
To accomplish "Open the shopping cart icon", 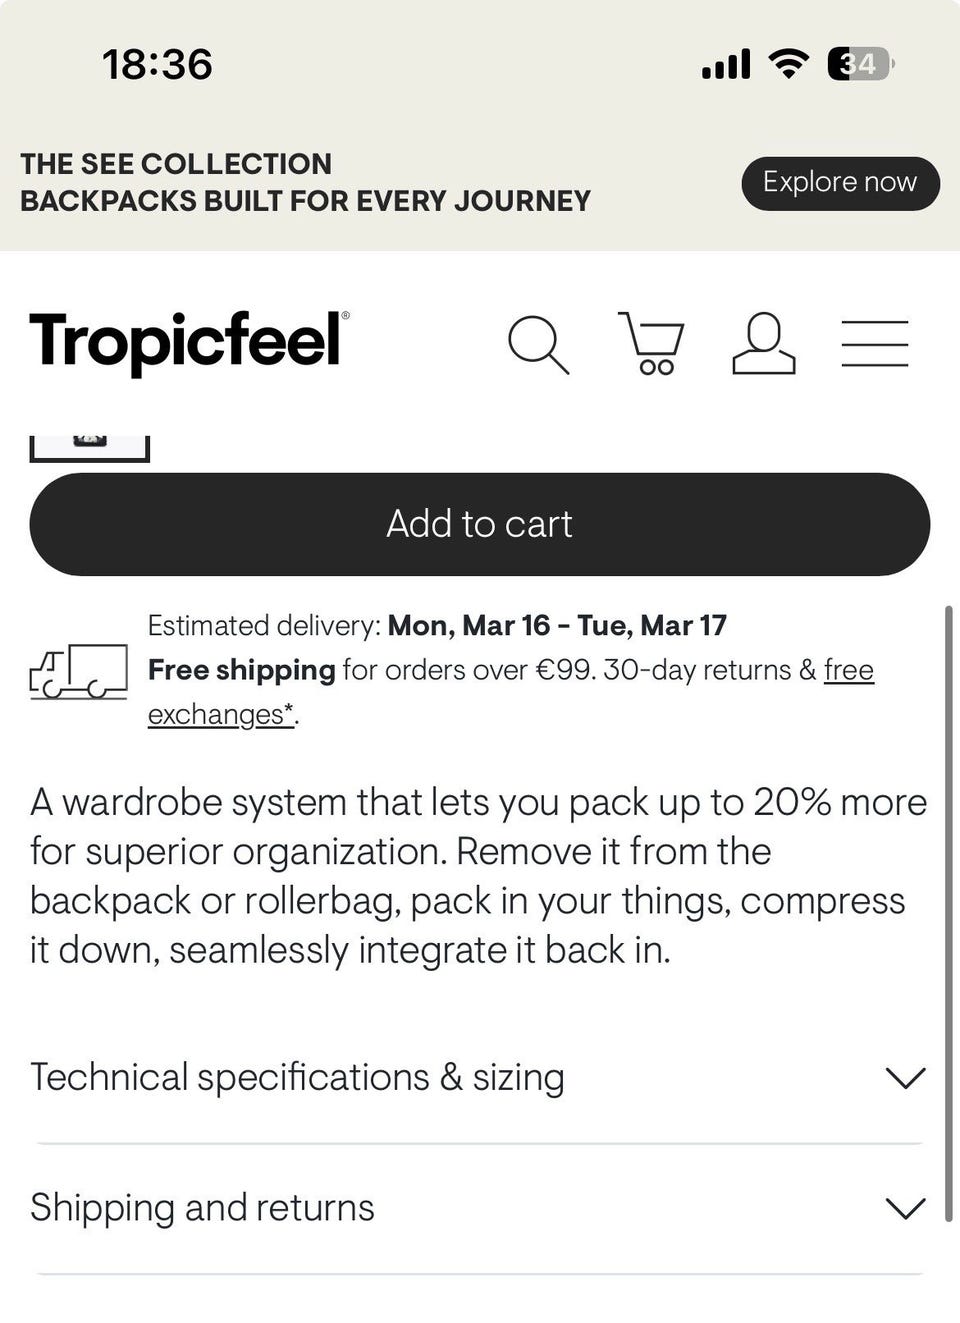I will click(x=651, y=343).
